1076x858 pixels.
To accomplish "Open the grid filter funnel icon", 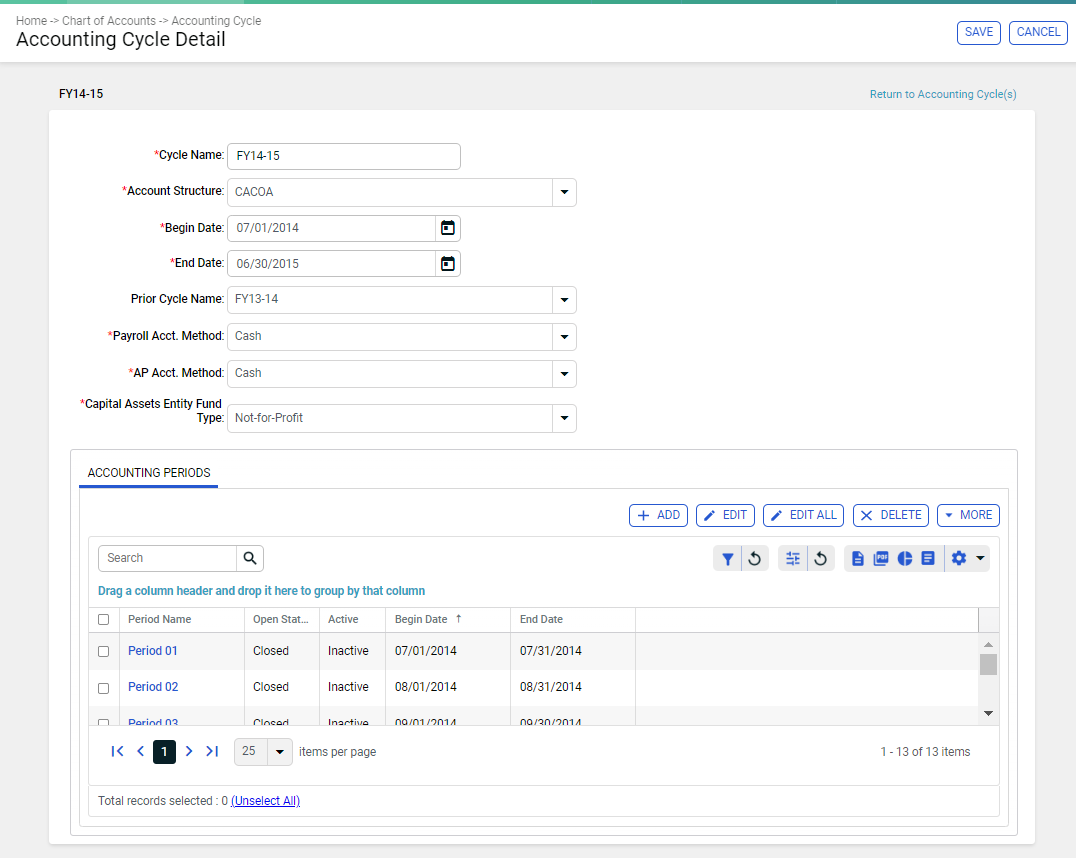I will pos(727,559).
